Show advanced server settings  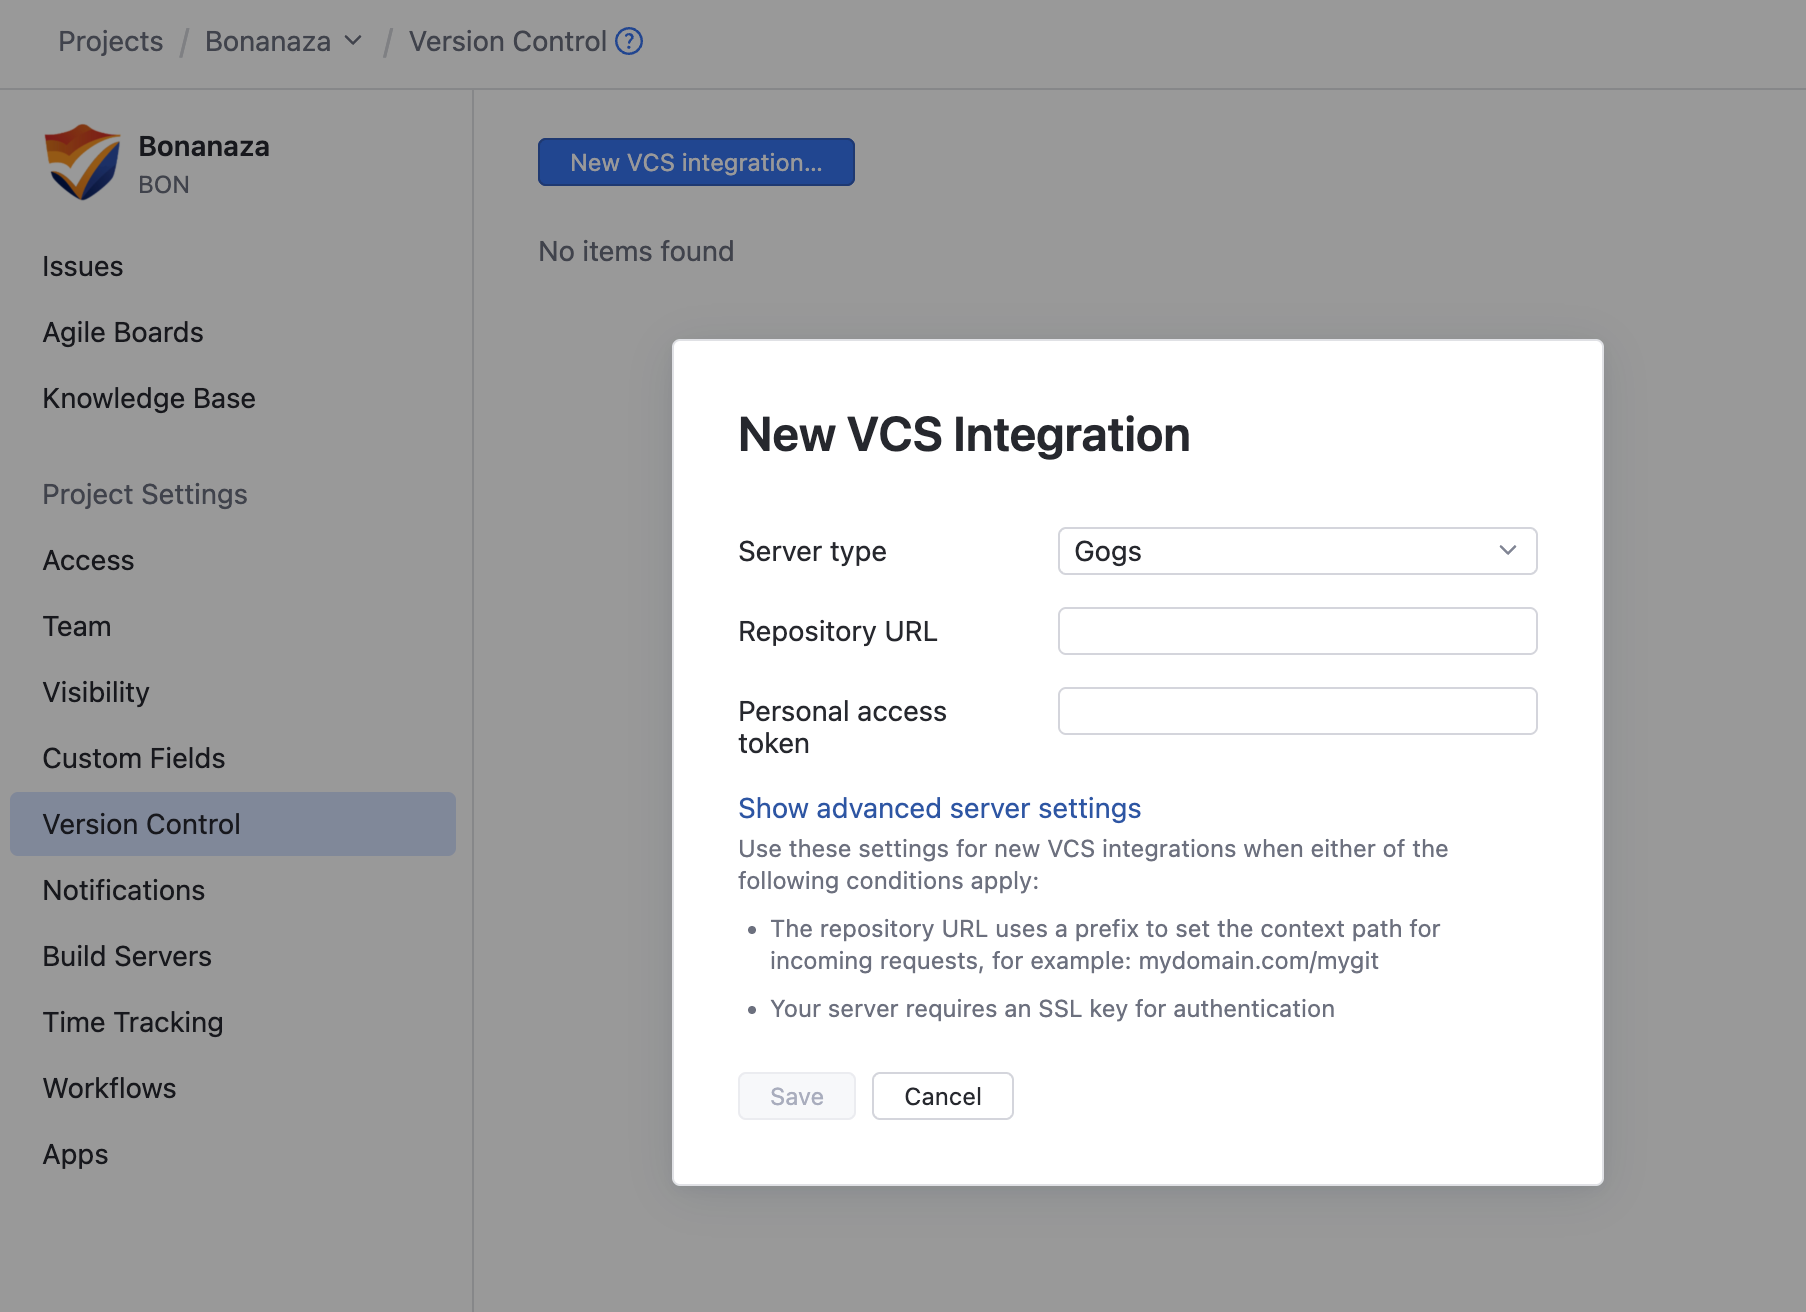939,808
